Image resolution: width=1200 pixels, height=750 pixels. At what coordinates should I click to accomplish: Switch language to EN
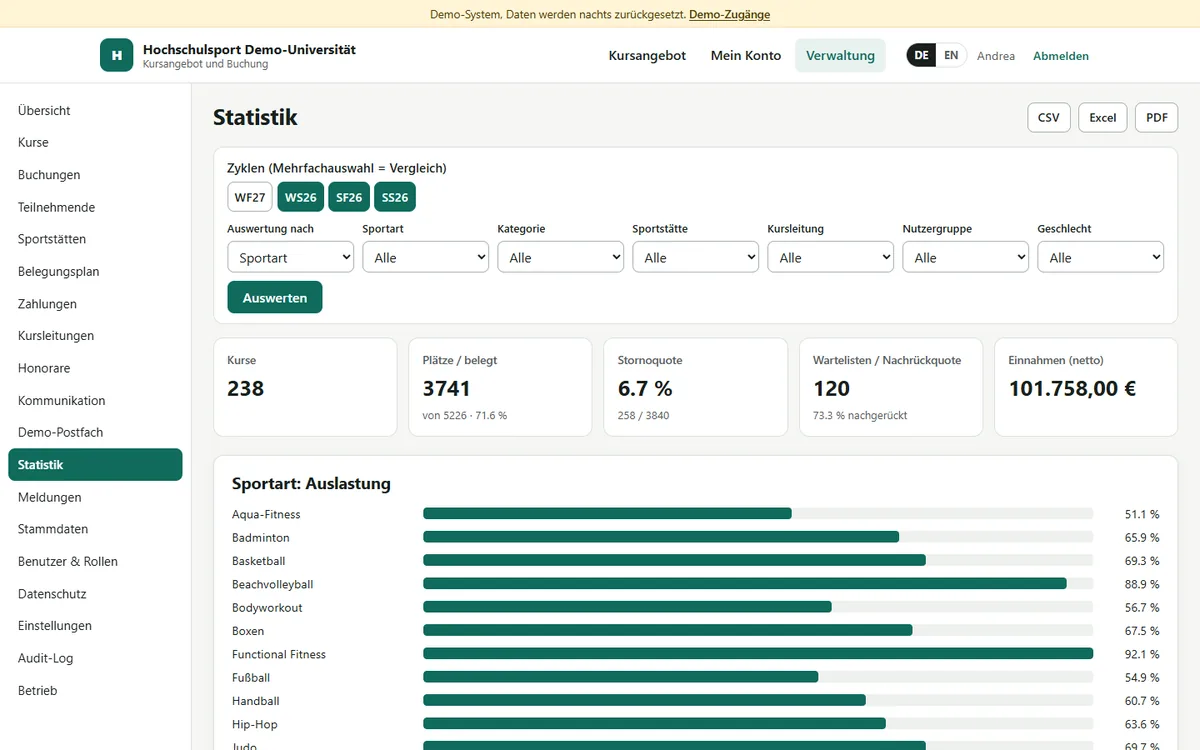click(x=951, y=55)
